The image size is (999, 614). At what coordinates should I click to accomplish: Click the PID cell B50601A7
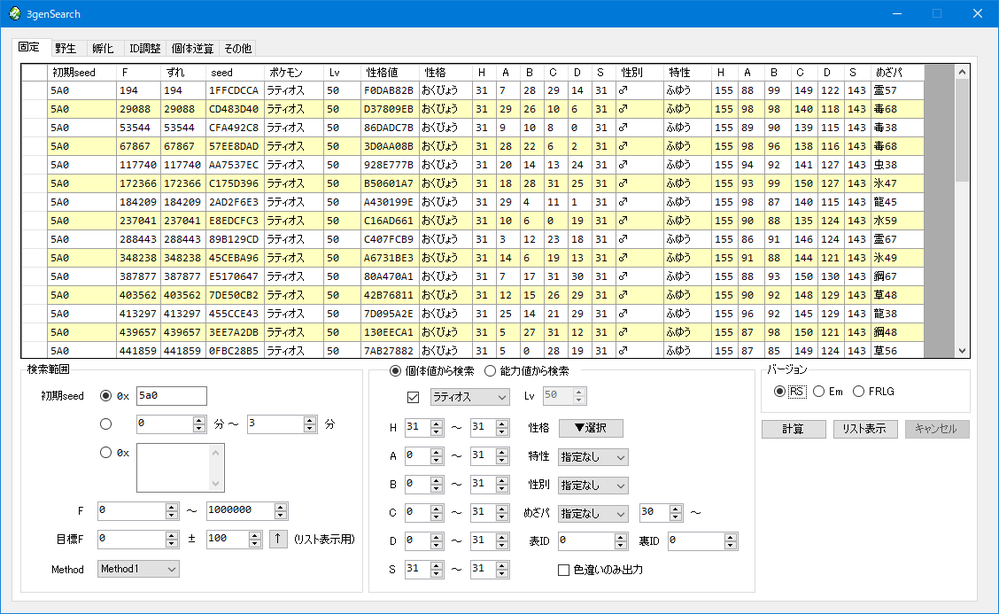coord(389,183)
